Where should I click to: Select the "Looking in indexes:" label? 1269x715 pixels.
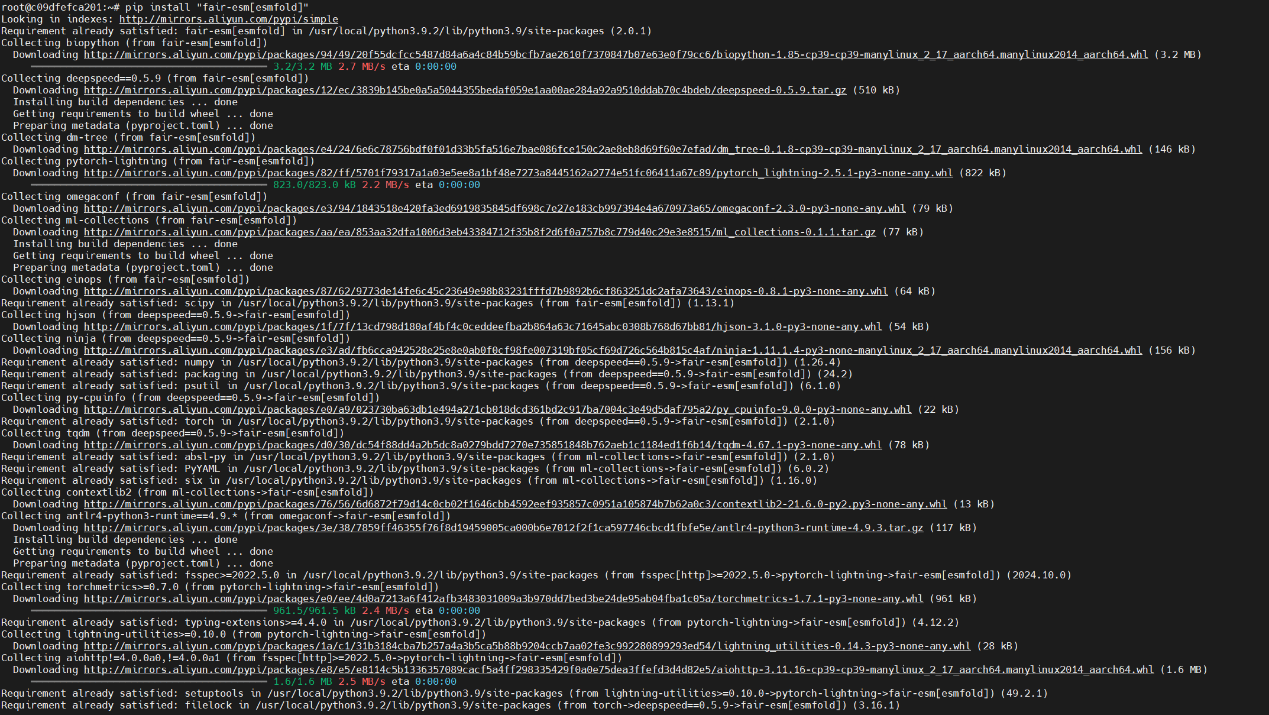[x=58, y=19]
